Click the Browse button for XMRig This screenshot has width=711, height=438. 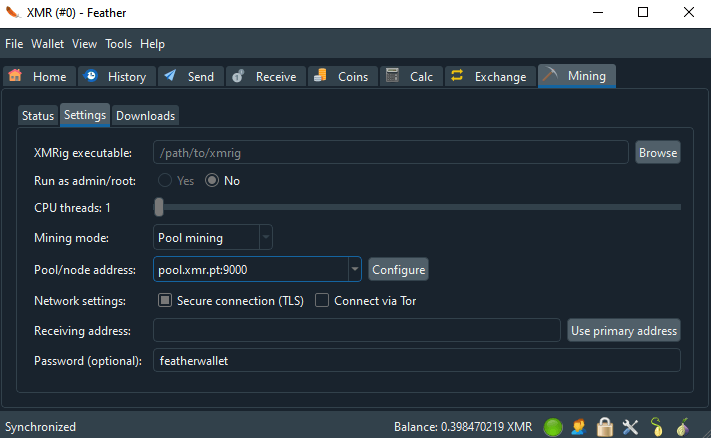[x=658, y=153]
